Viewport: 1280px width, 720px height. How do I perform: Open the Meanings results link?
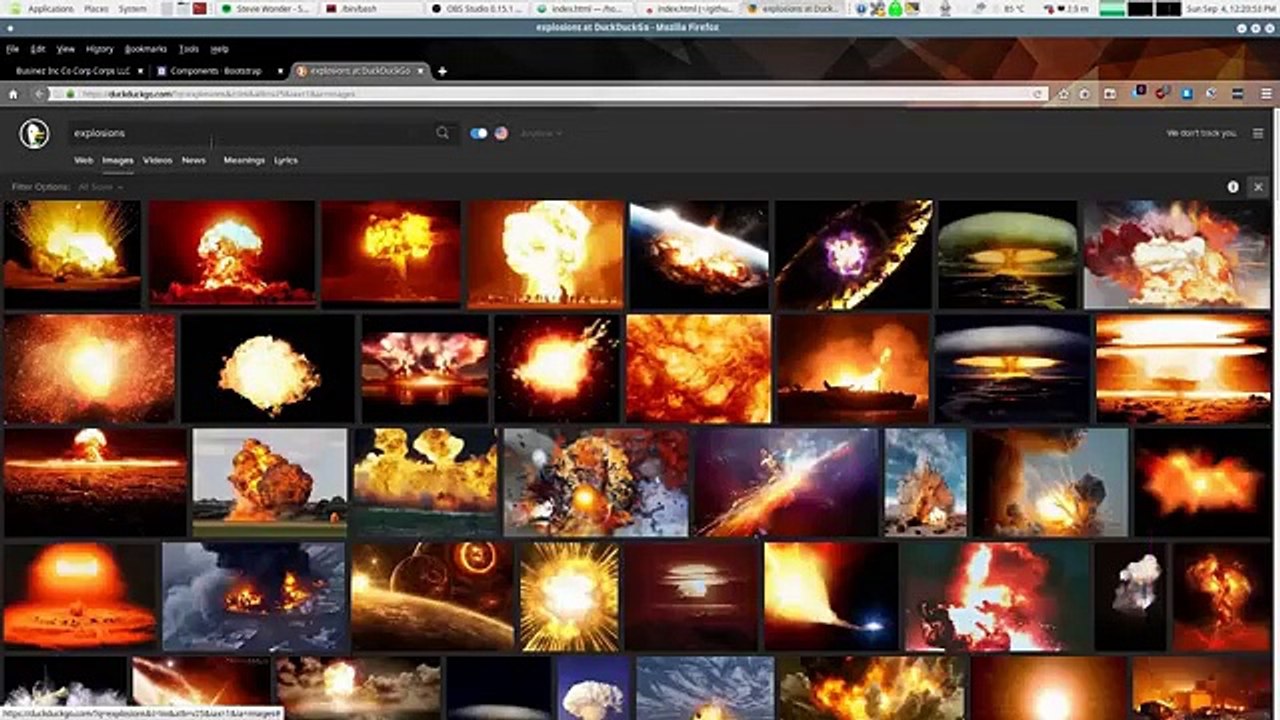[x=244, y=160]
